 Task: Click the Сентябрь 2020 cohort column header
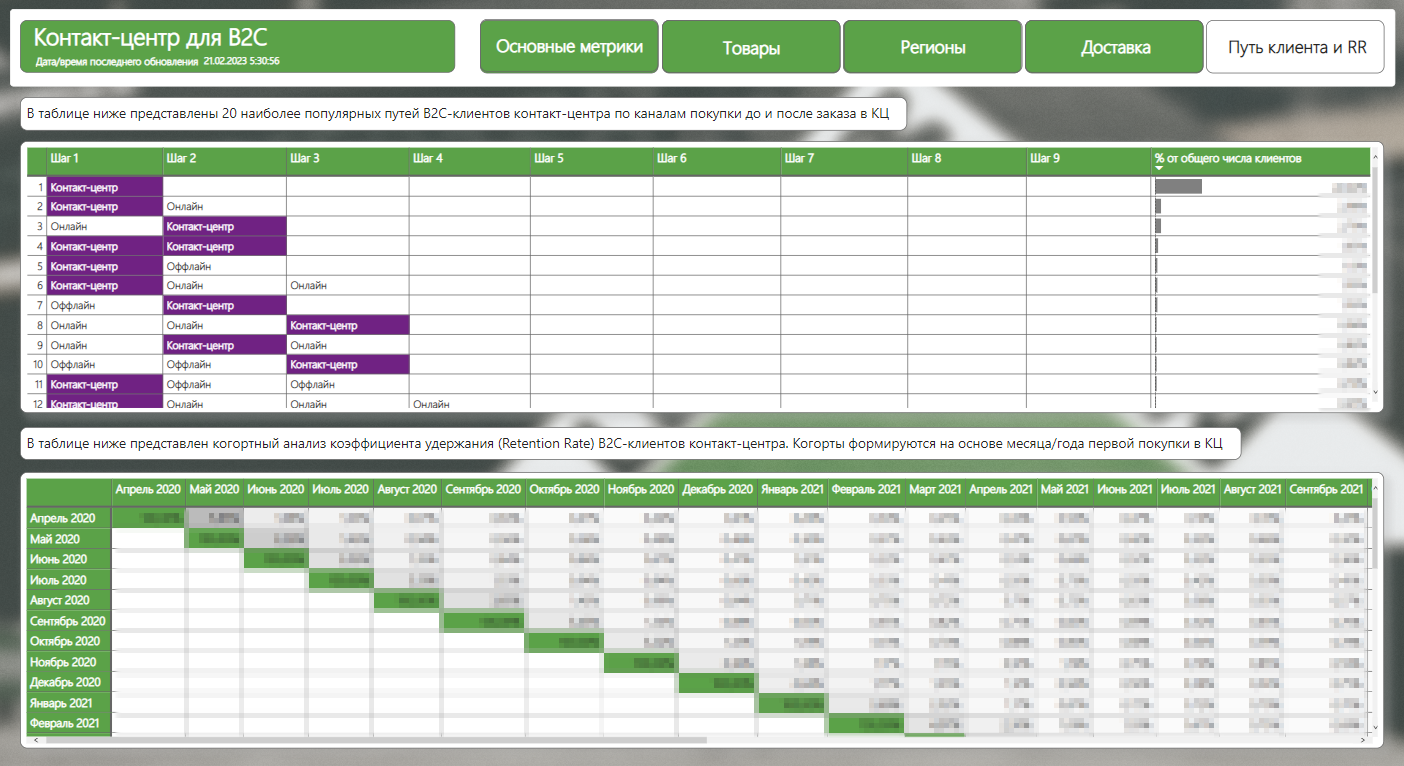tap(483, 490)
